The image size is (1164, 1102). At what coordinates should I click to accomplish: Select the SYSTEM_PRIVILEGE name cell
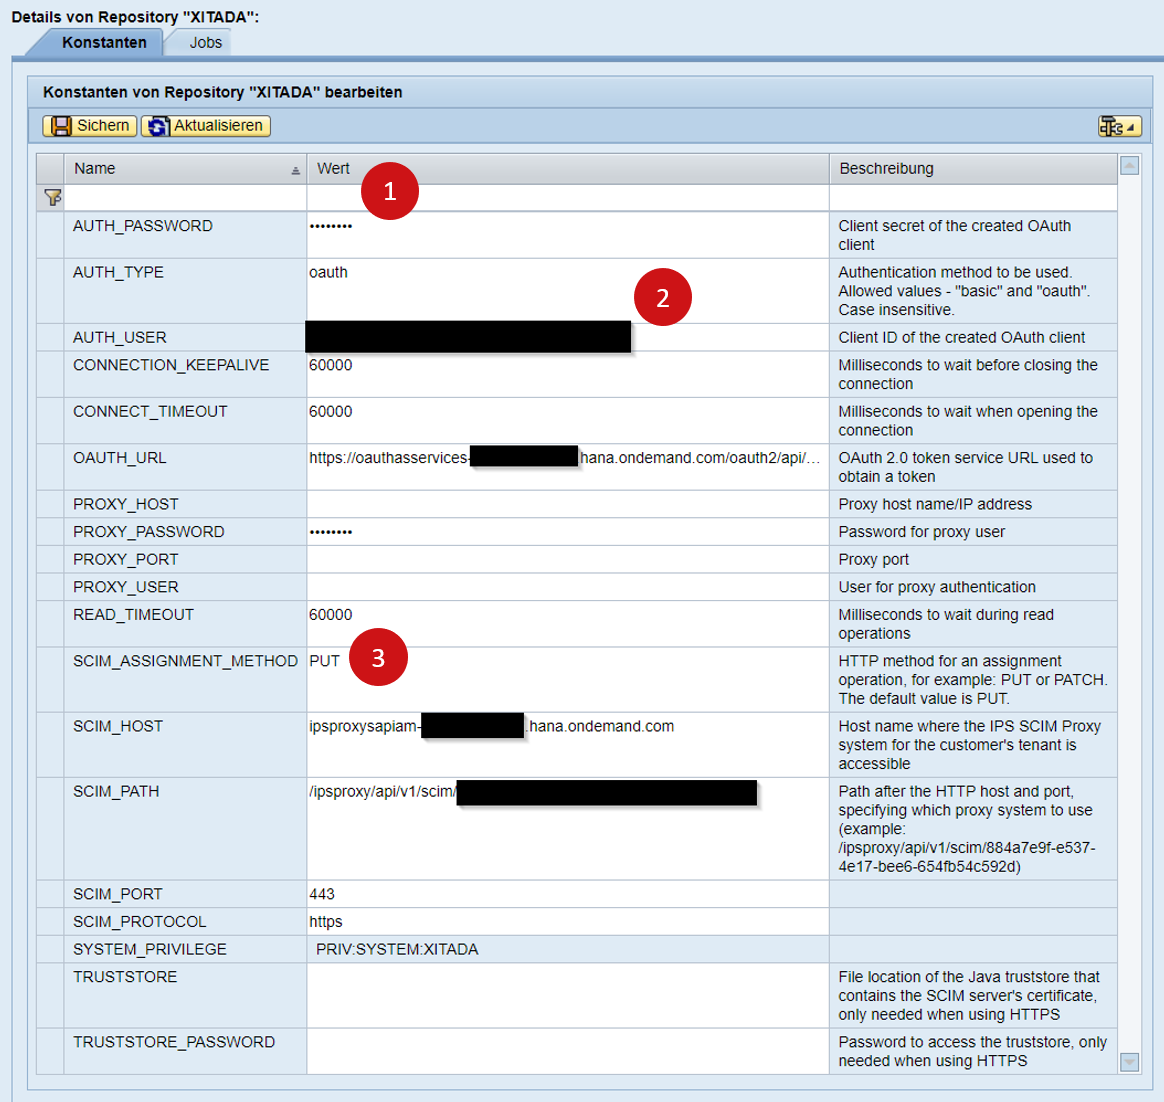(185, 949)
